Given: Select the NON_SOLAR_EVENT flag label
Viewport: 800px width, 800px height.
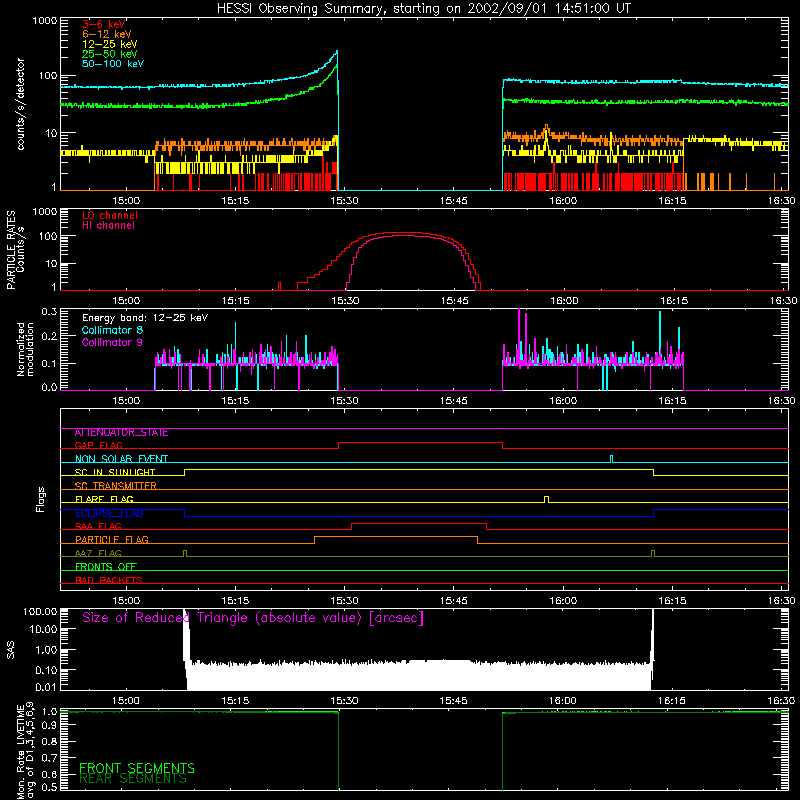Looking at the screenshot, I should click(121, 459).
